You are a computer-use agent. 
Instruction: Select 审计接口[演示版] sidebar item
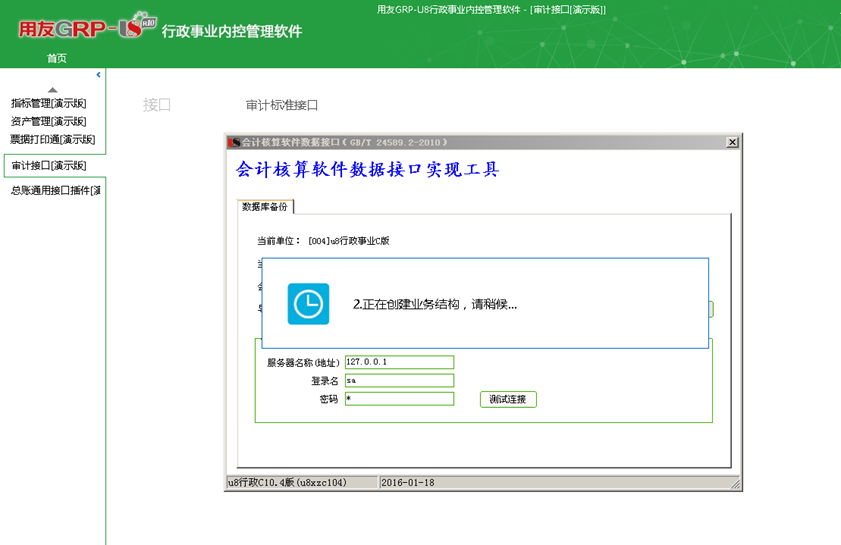[x=49, y=165]
